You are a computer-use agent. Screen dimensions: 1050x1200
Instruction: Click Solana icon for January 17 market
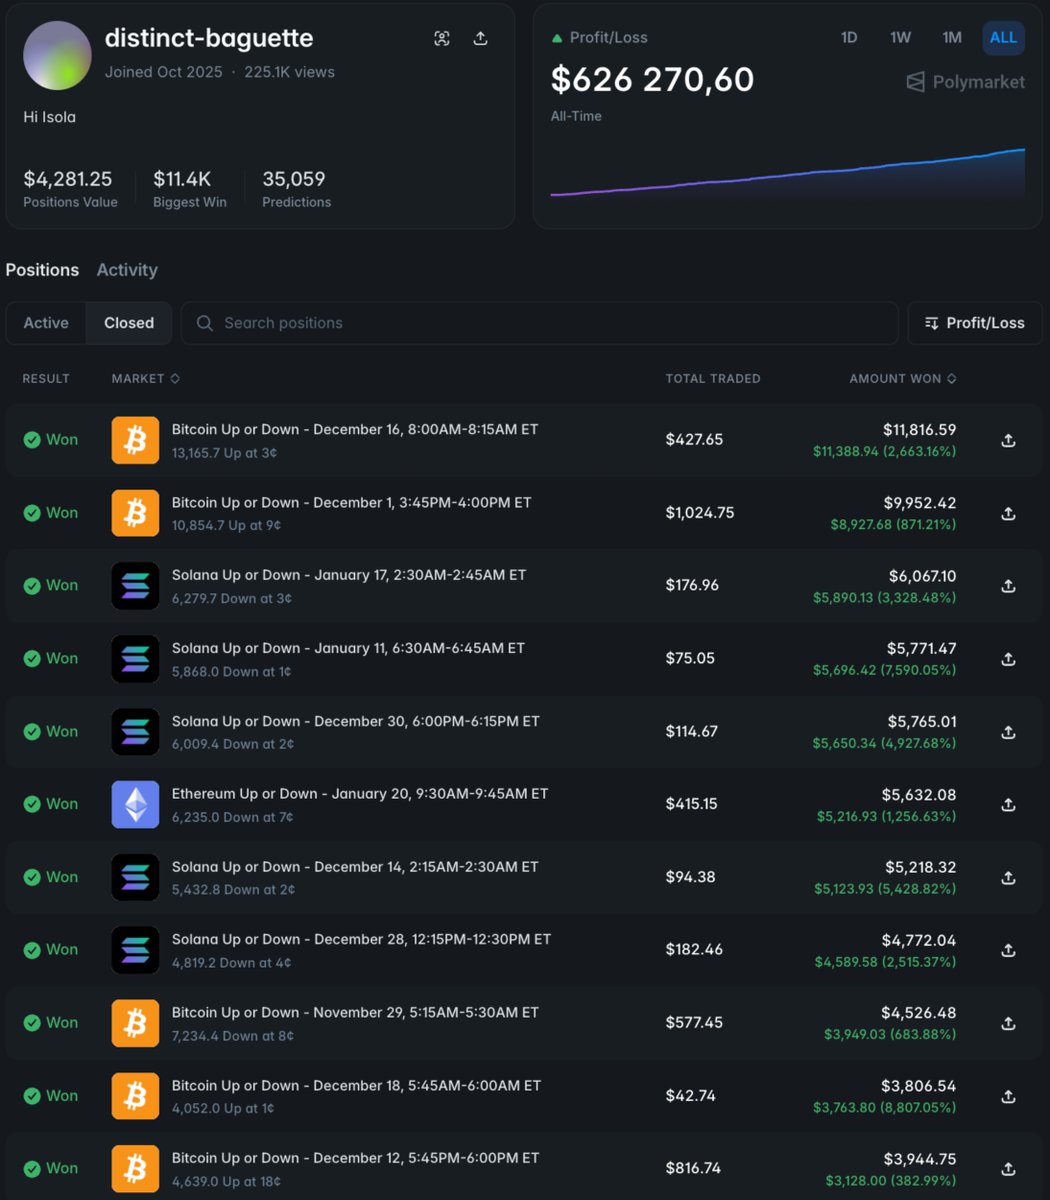[x=135, y=586]
